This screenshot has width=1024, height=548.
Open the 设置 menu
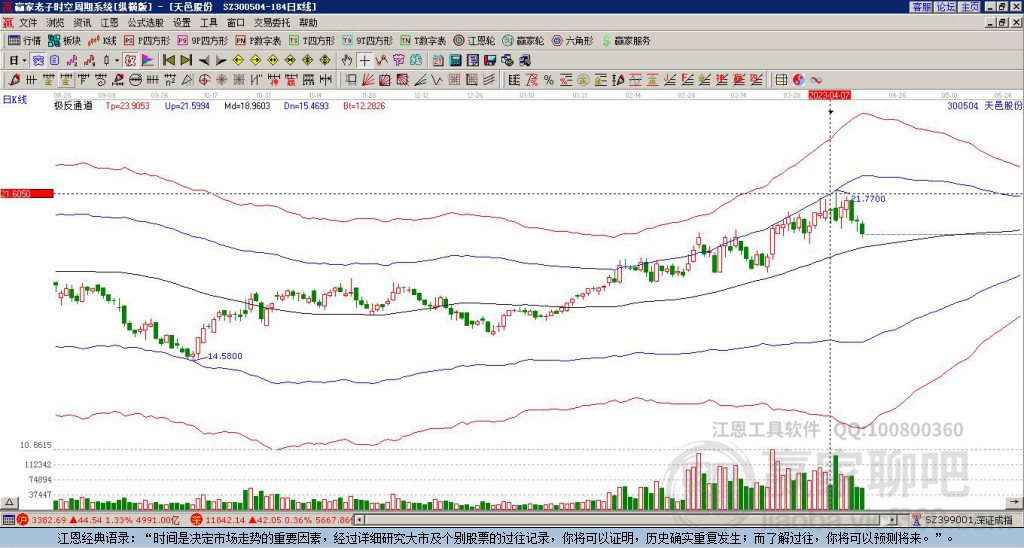[182, 23]
